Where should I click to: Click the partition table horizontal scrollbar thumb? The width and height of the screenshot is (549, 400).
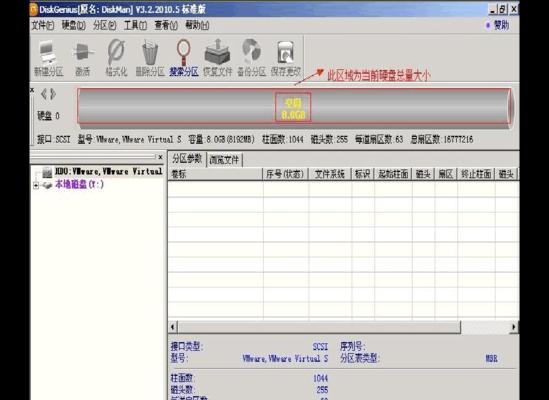319,327
